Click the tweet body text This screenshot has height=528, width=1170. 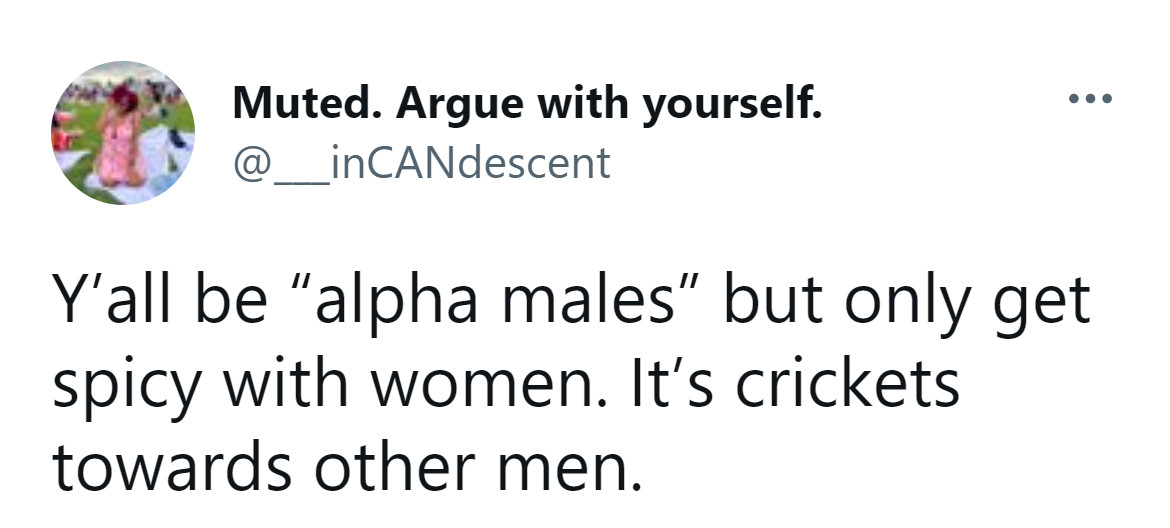coord(570,383)
